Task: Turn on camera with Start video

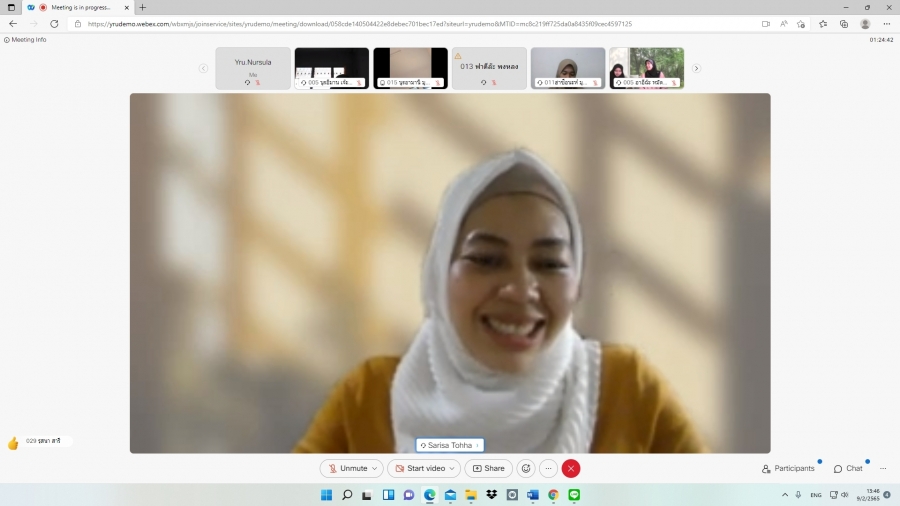Action: (419, 468)
